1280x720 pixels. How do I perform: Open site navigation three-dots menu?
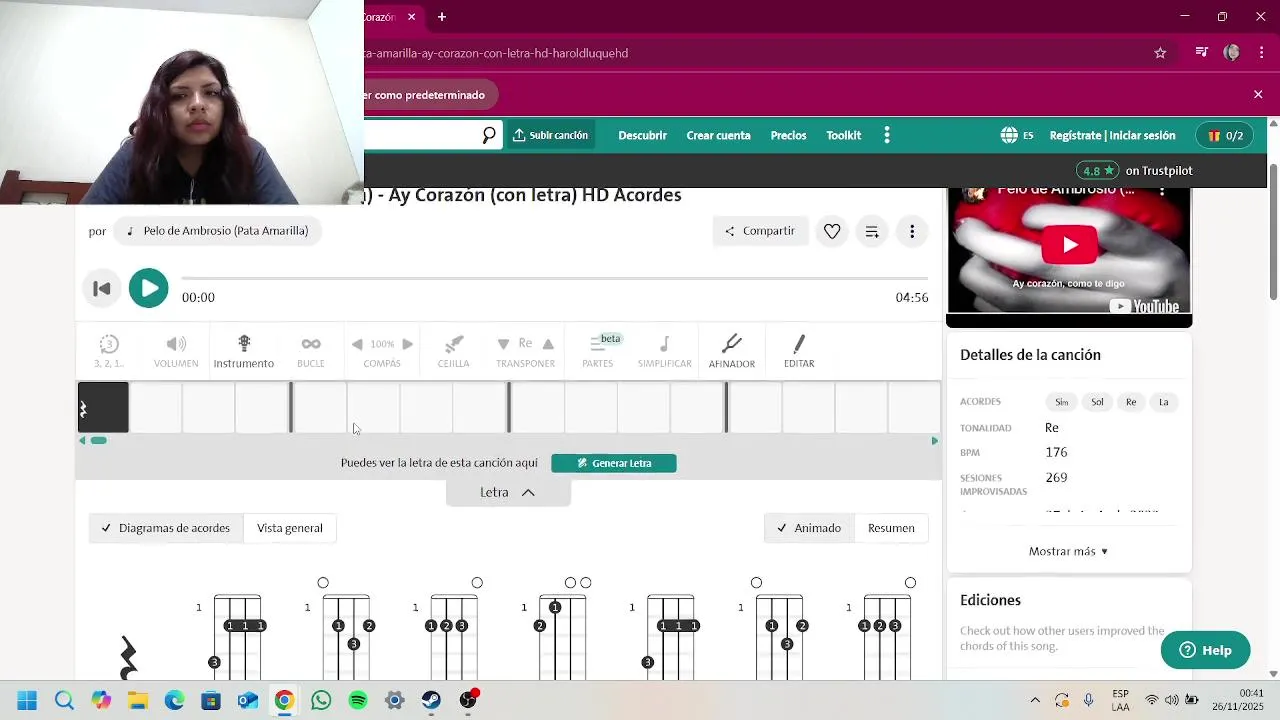coord(887,135)
